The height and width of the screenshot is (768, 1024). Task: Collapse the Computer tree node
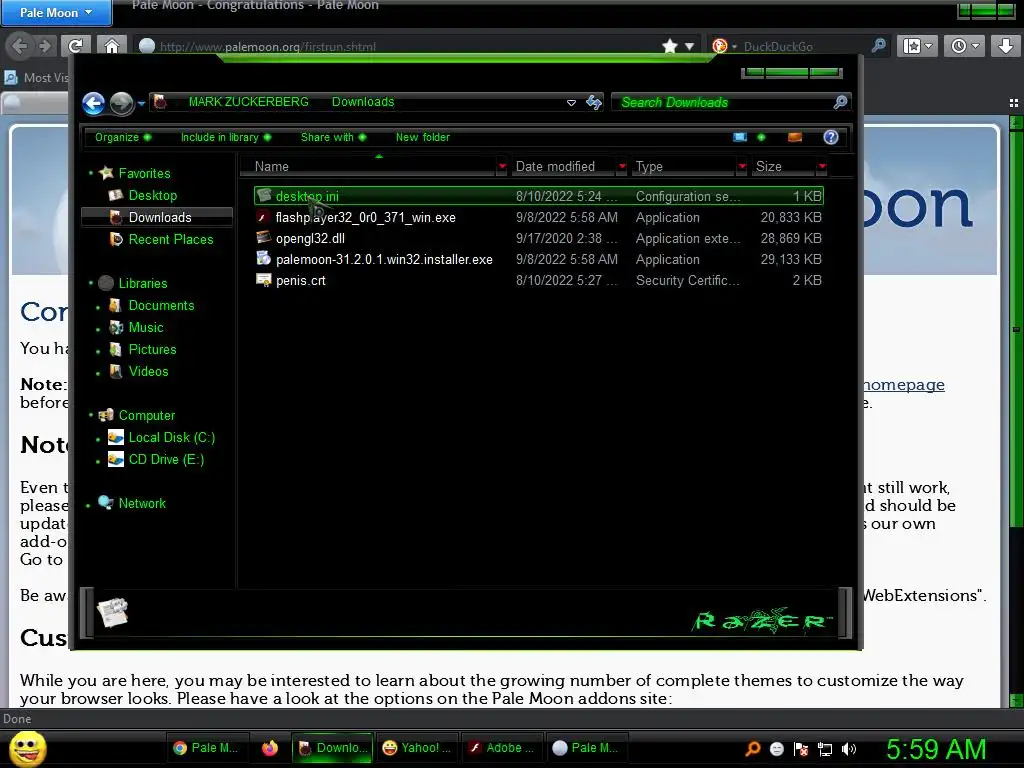coord(91,415)
